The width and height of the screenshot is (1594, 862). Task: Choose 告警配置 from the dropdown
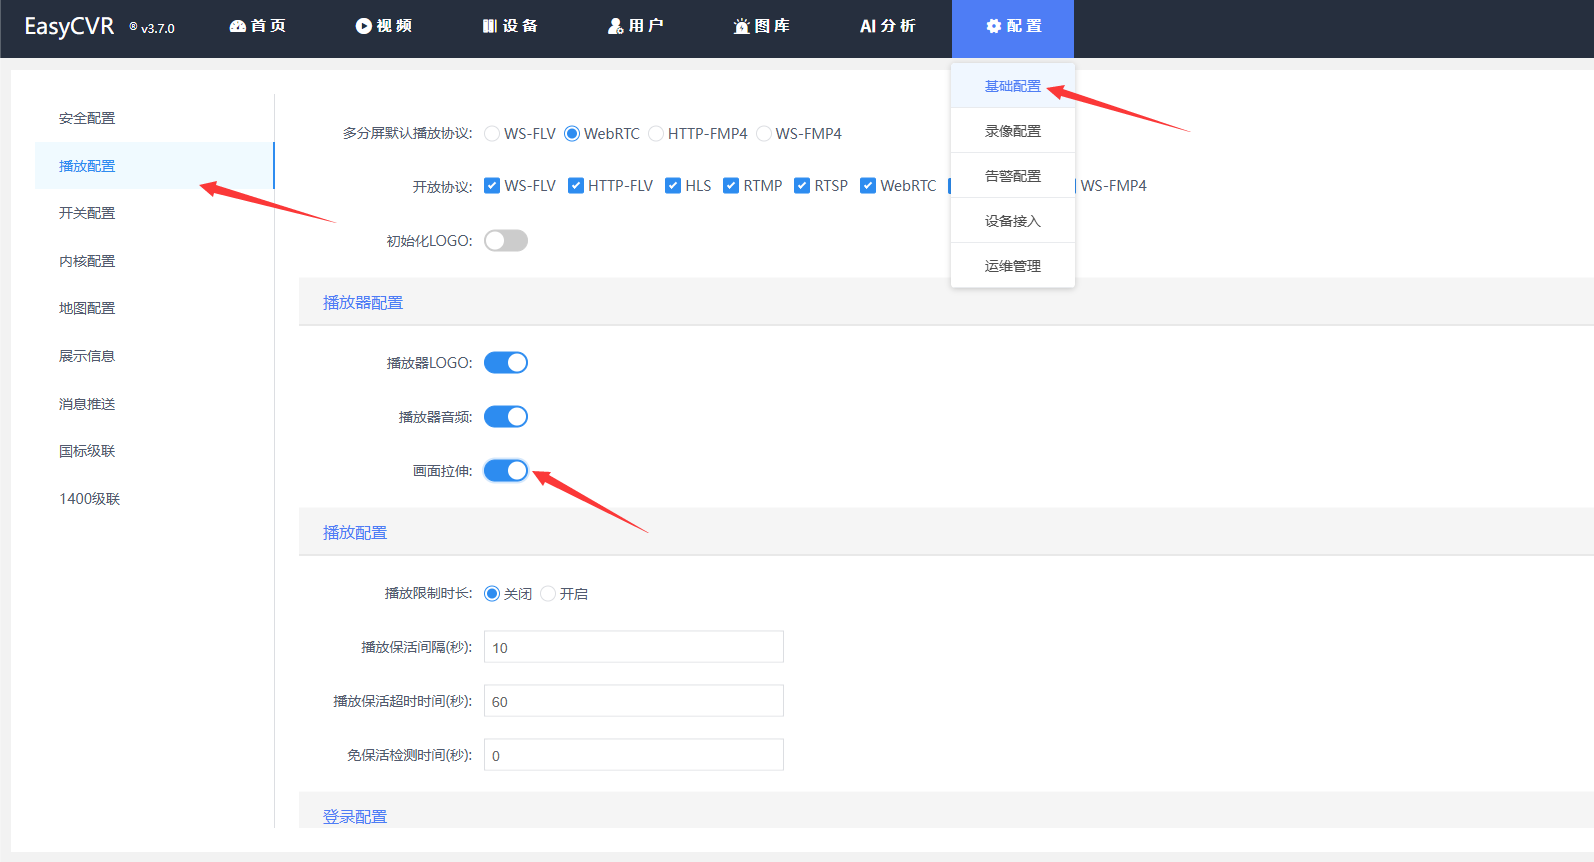click(x=1013, y=176)
